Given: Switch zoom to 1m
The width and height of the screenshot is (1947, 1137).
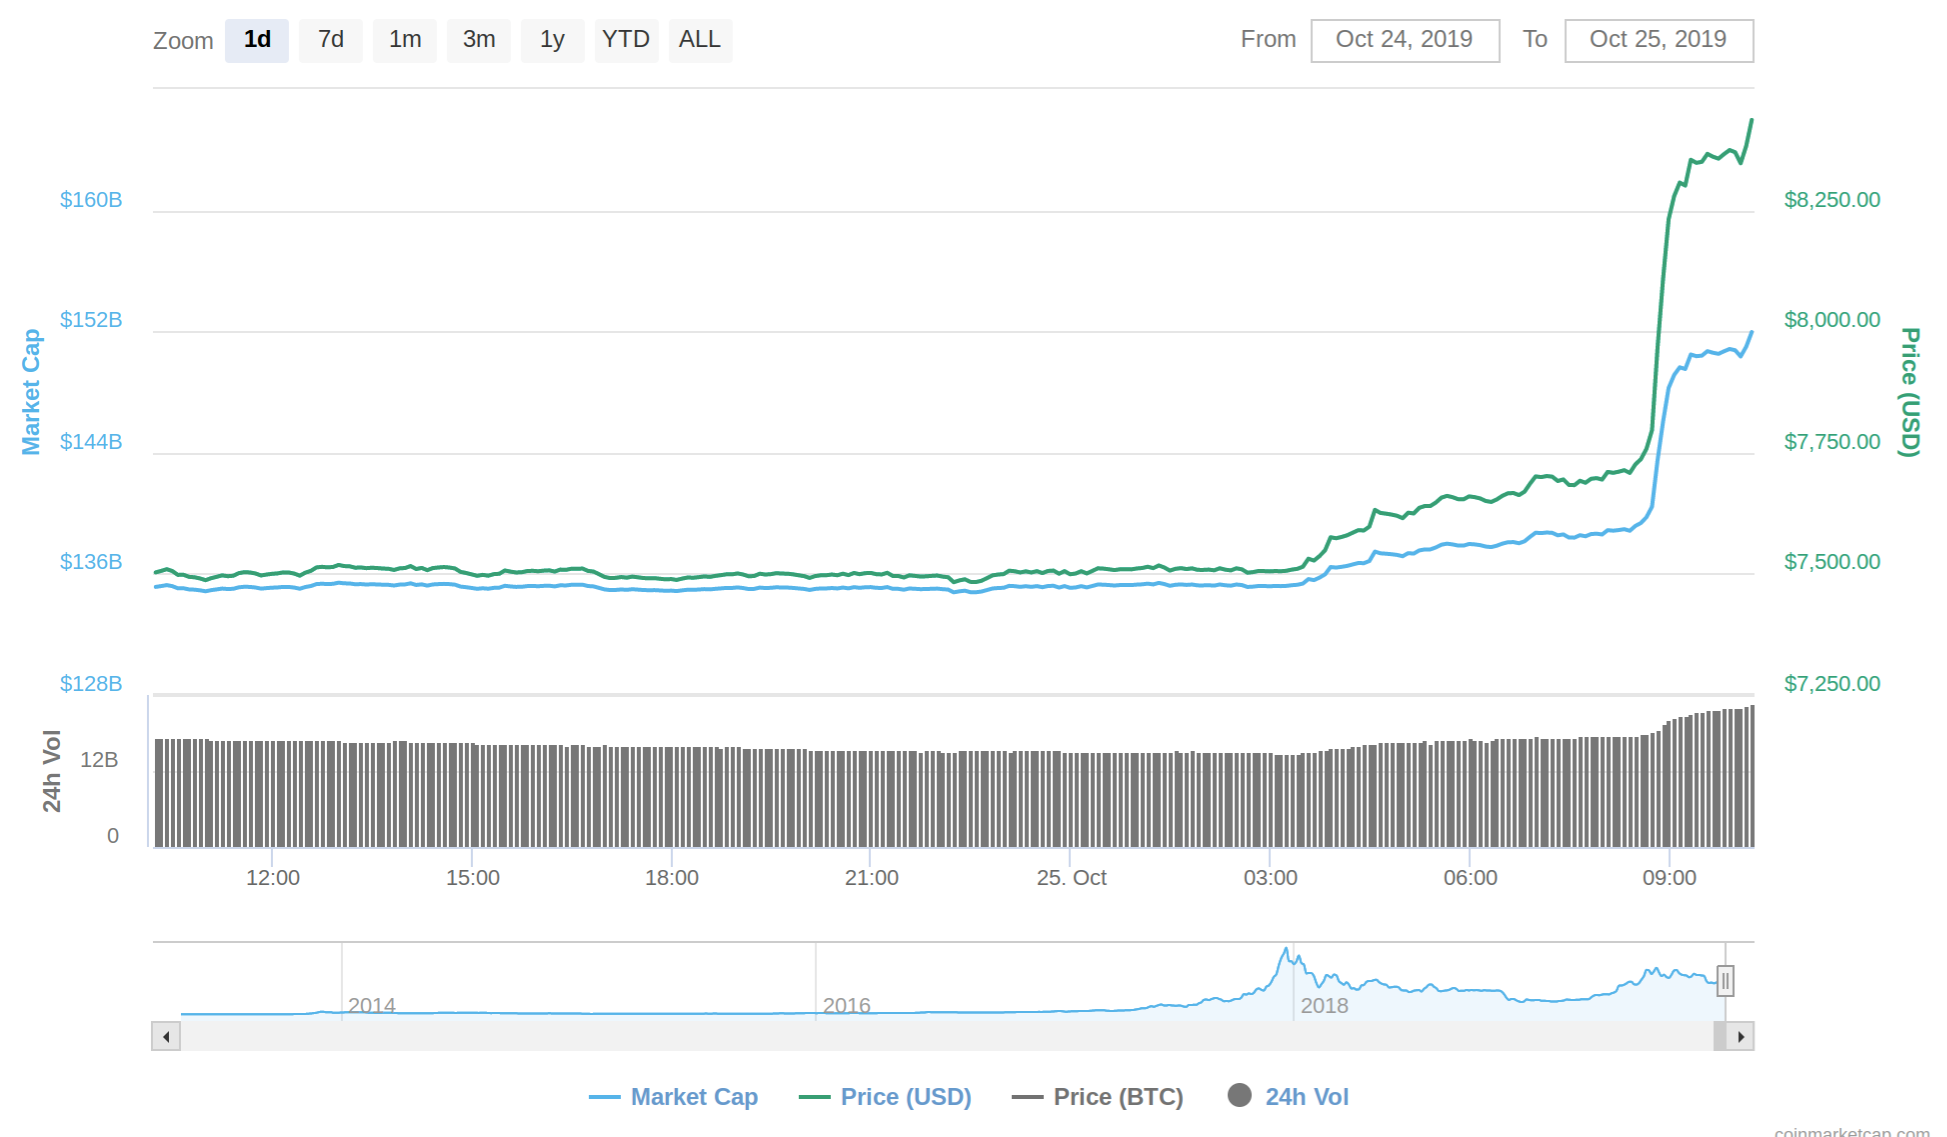Looking at the screenshot, I should [x=405, y=40].
